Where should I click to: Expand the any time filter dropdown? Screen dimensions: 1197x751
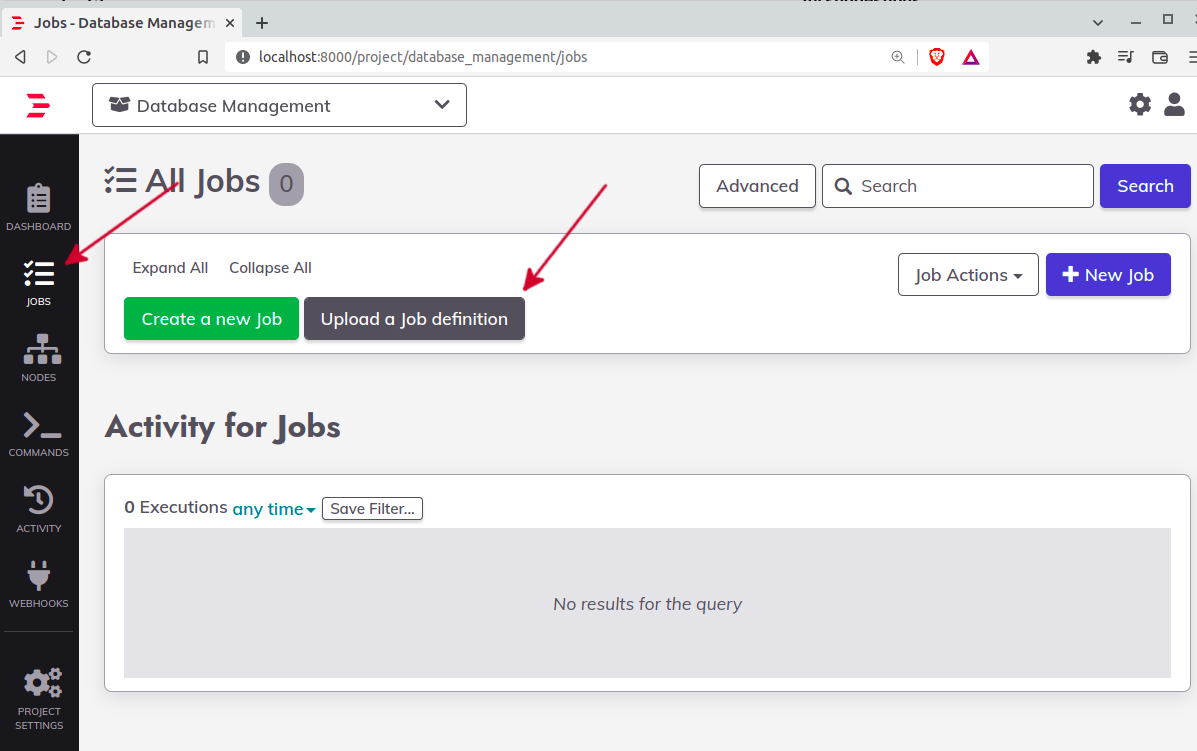274,509
